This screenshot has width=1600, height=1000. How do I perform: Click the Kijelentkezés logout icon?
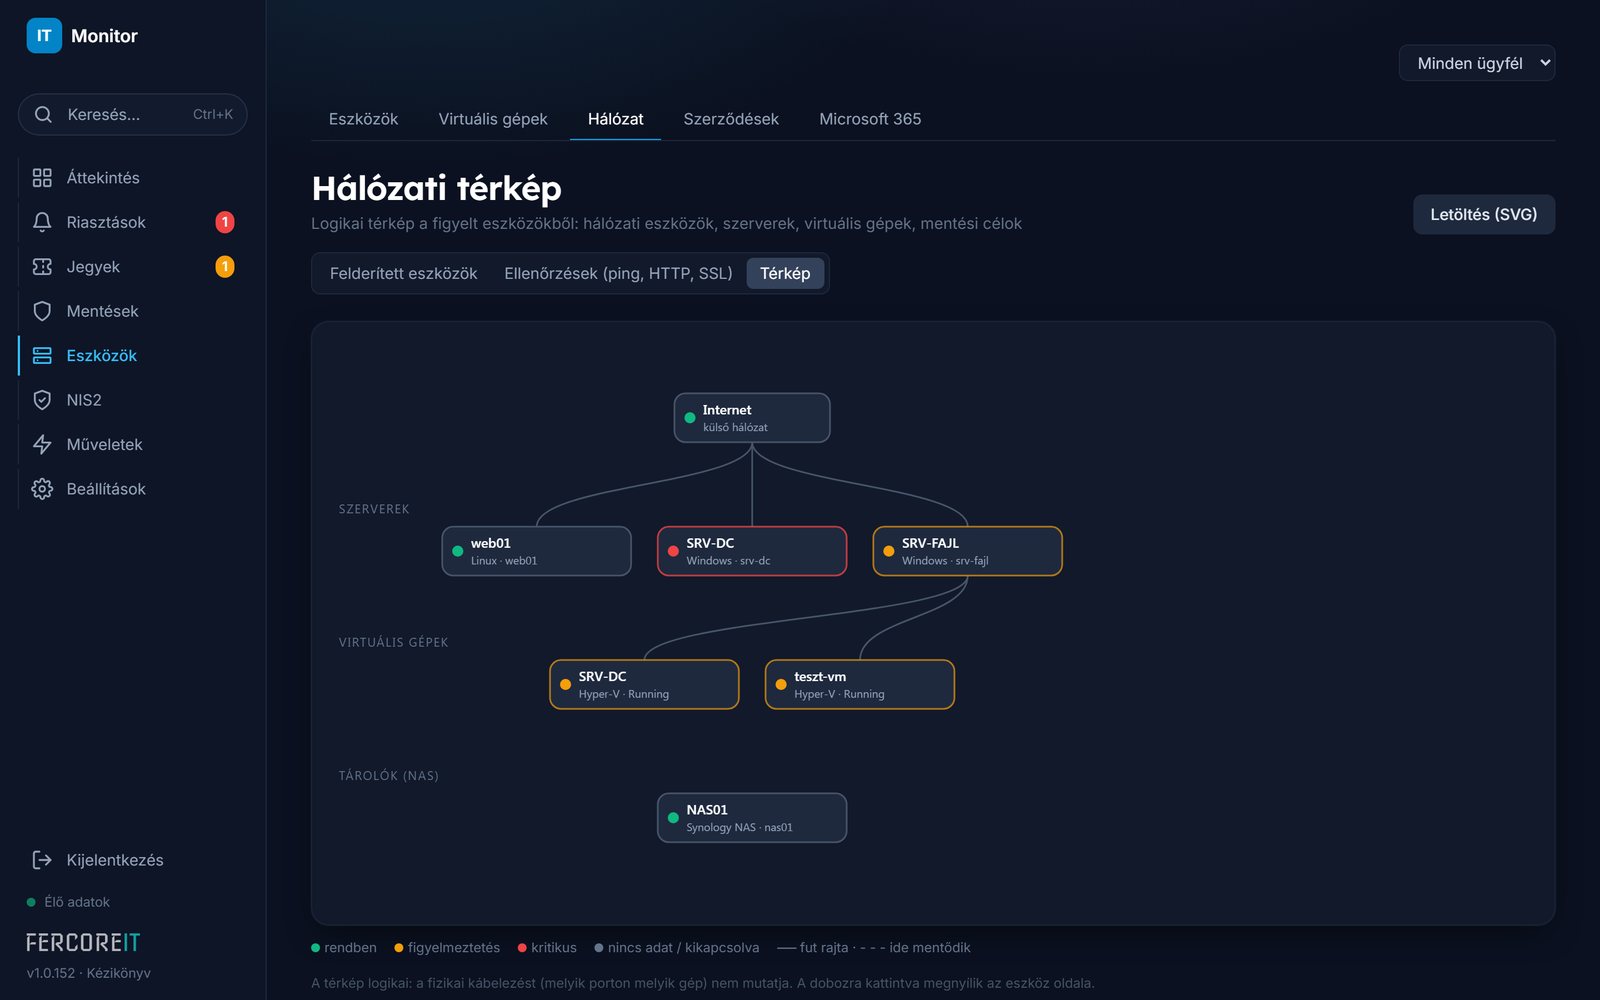(x=42, y=860)
